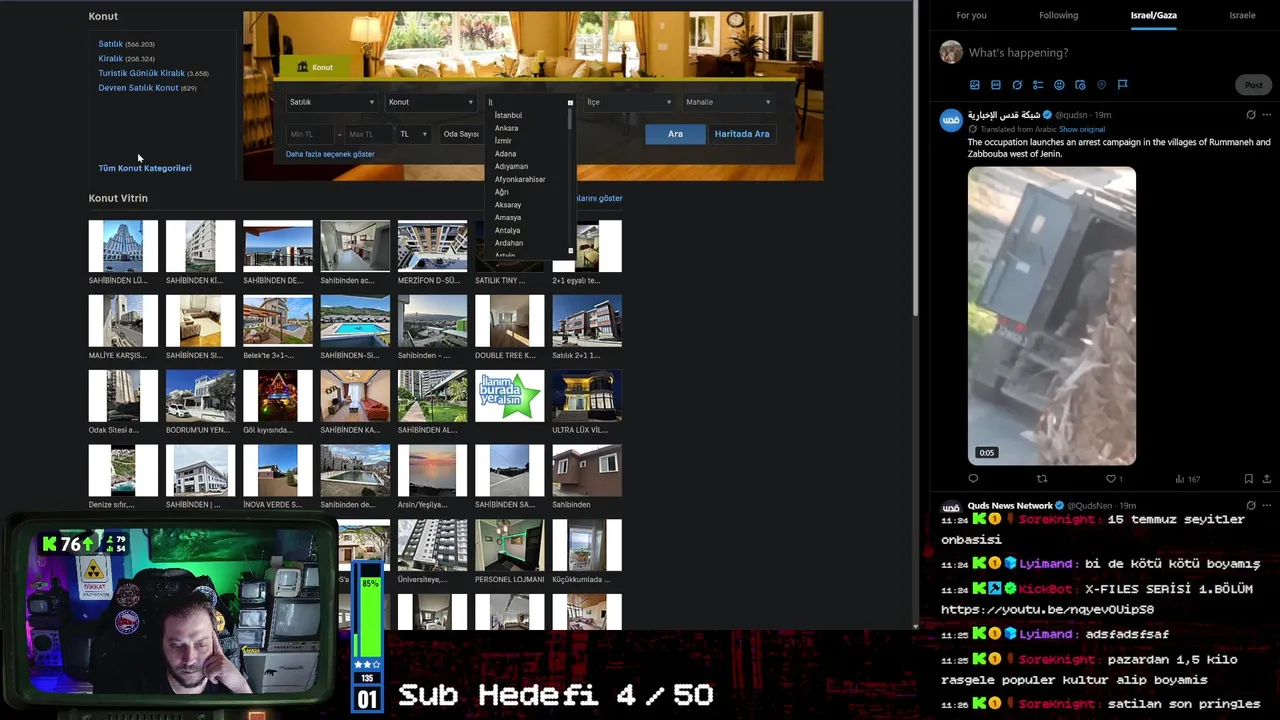Insert a GIF into the post composer
This screenshot has height=720, width=1280.
coord(996,85)
